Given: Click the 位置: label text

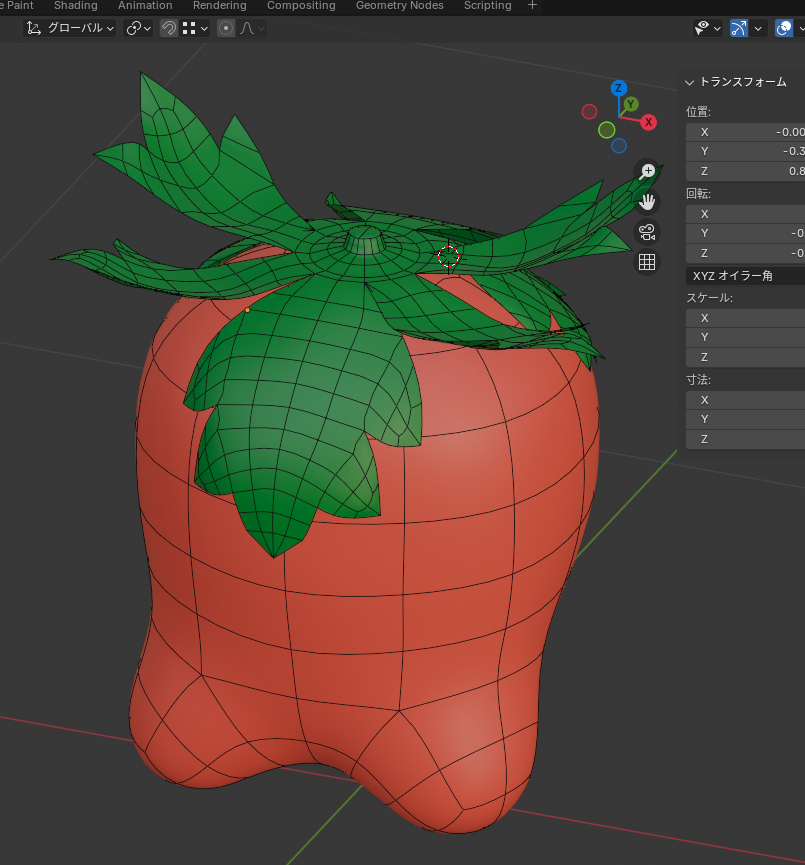Looking at the screenshot, I should point(699,112).
